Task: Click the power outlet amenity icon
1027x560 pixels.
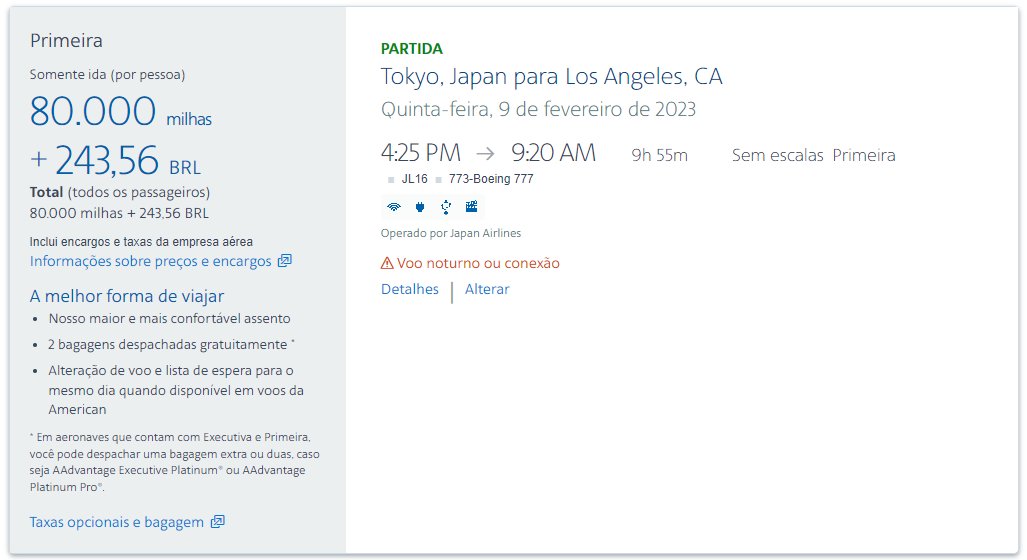Action: [420, 208]
